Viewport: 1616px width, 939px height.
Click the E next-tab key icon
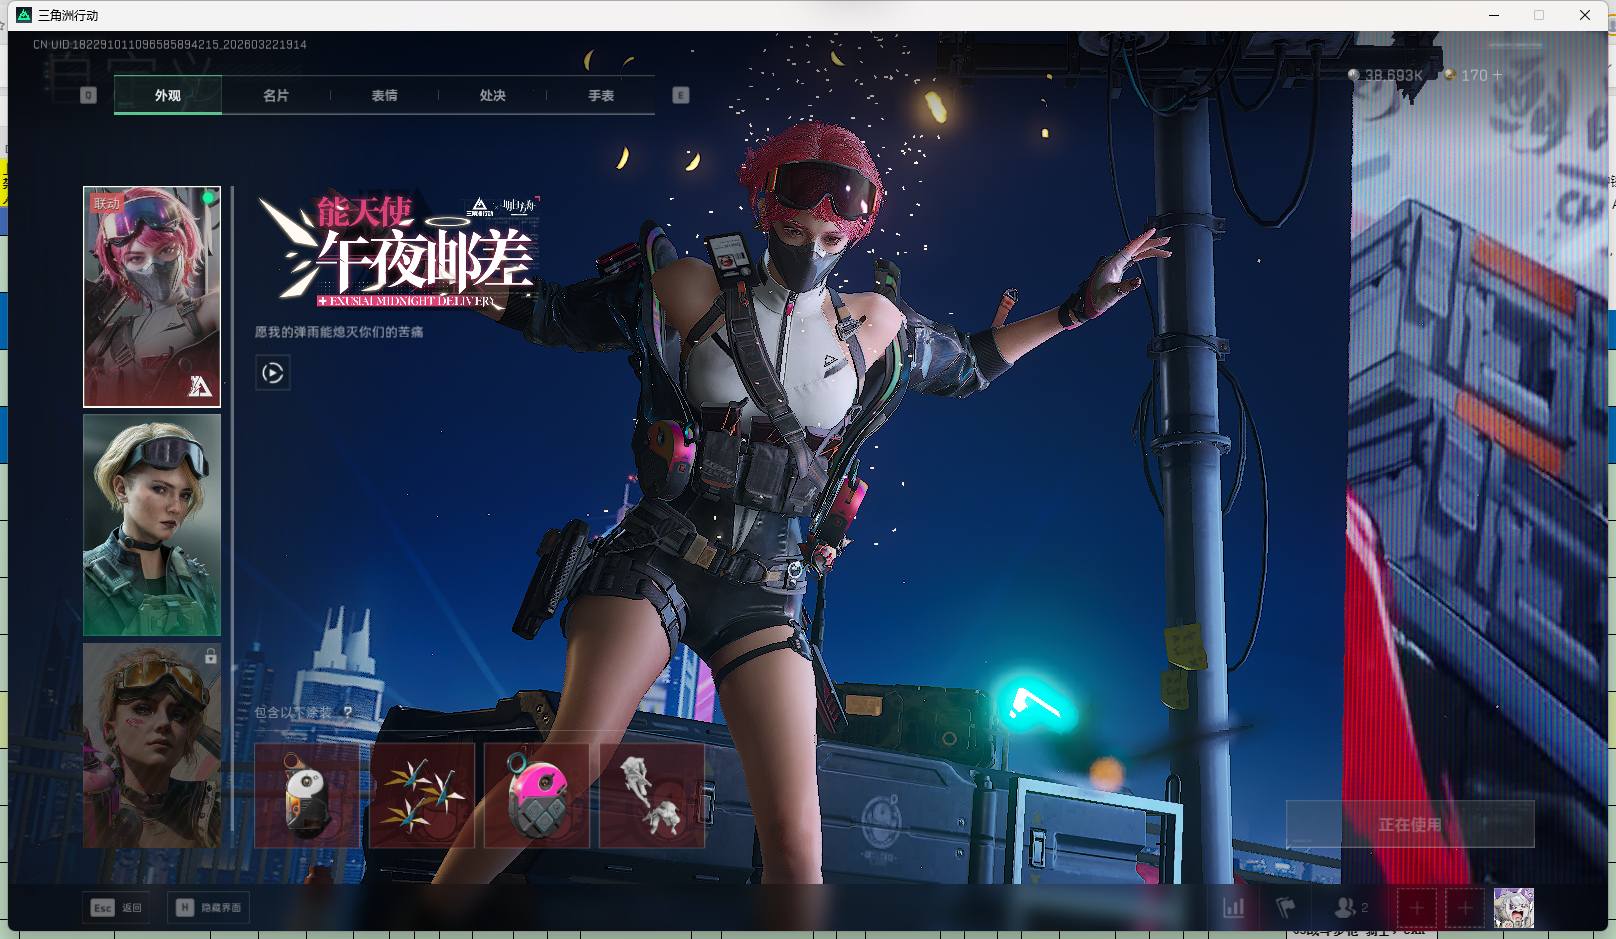(681, 95)
